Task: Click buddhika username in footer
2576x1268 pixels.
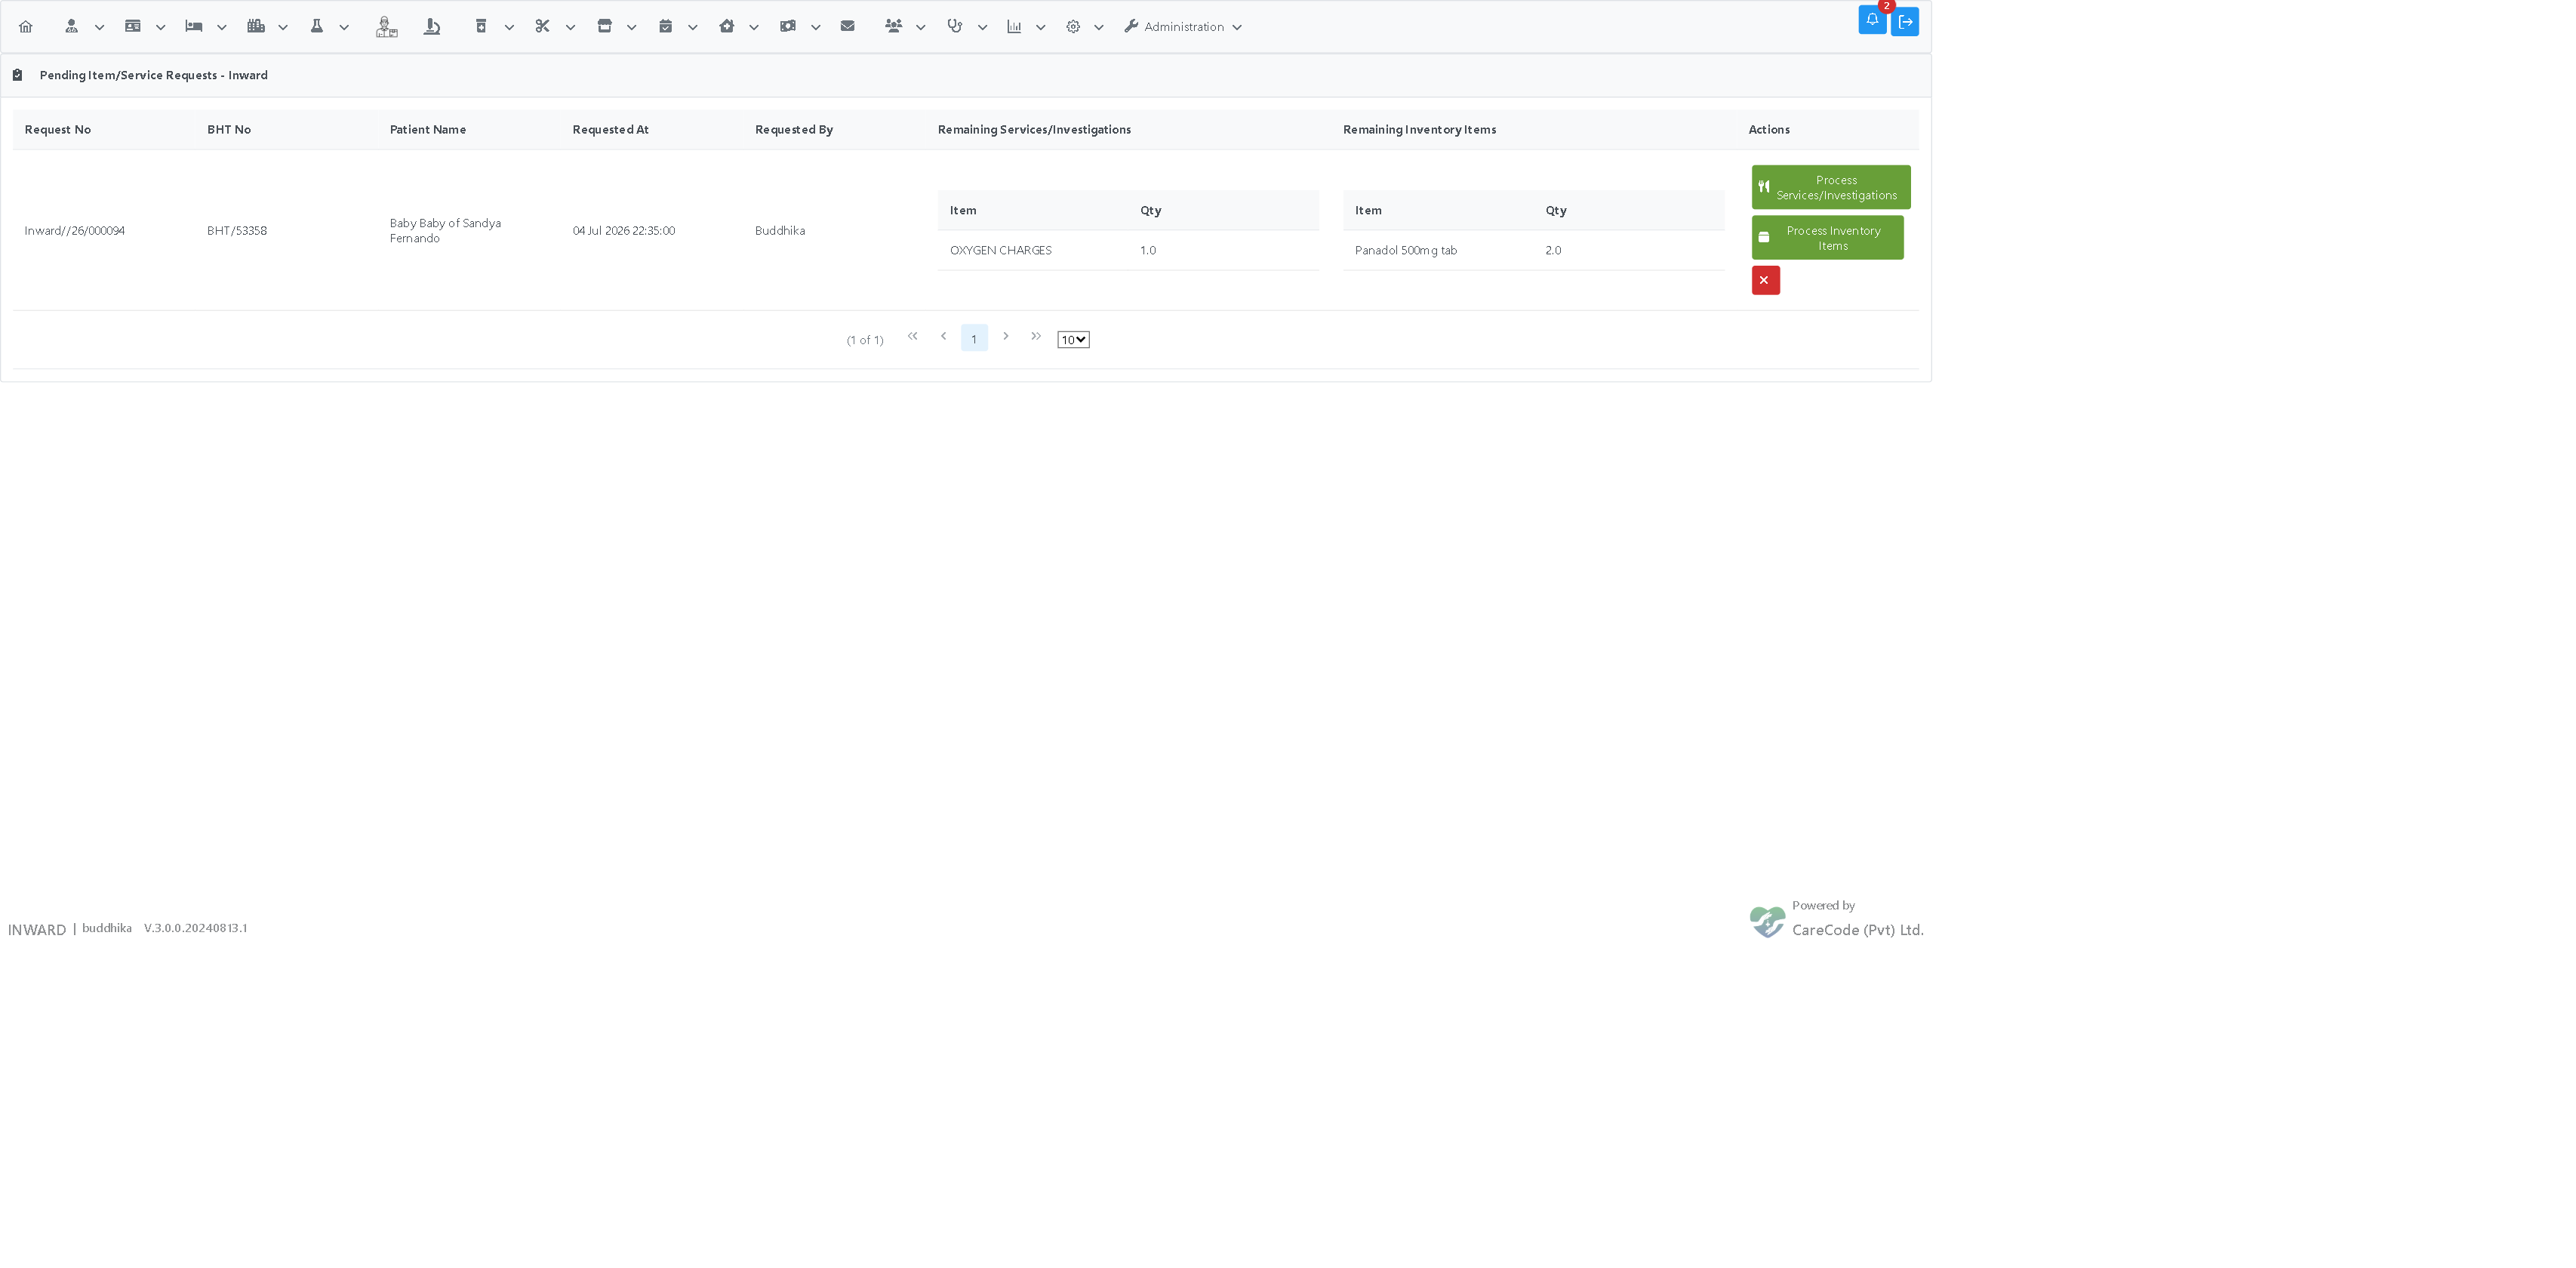Action: pos(107,928)
